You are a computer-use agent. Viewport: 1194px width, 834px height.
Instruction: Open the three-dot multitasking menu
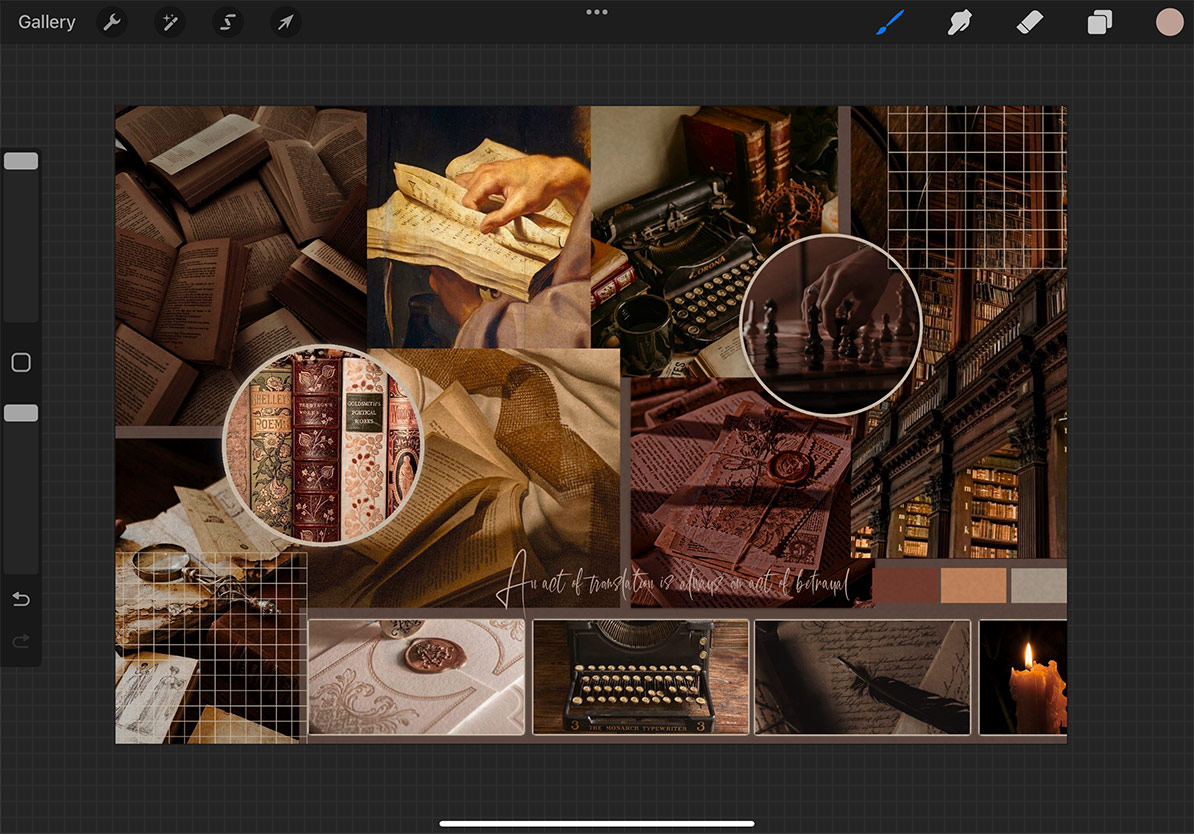[x=597, y=12]
